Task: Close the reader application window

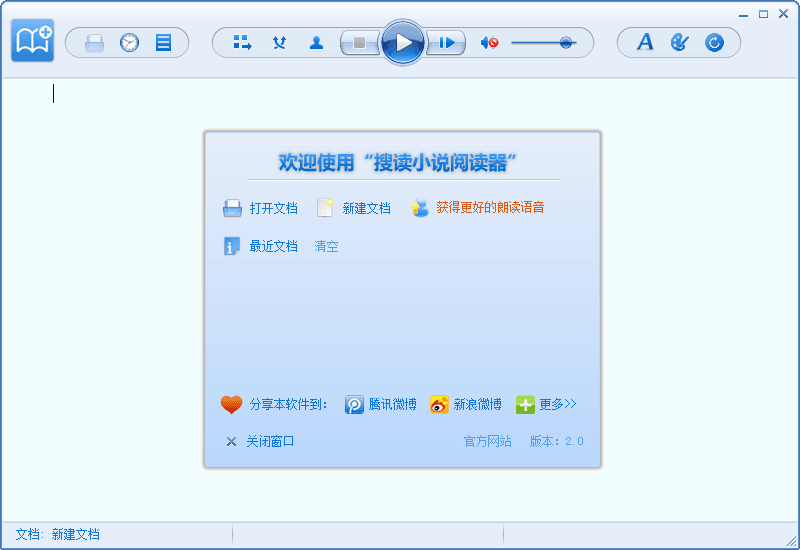Action: [783, 14]
